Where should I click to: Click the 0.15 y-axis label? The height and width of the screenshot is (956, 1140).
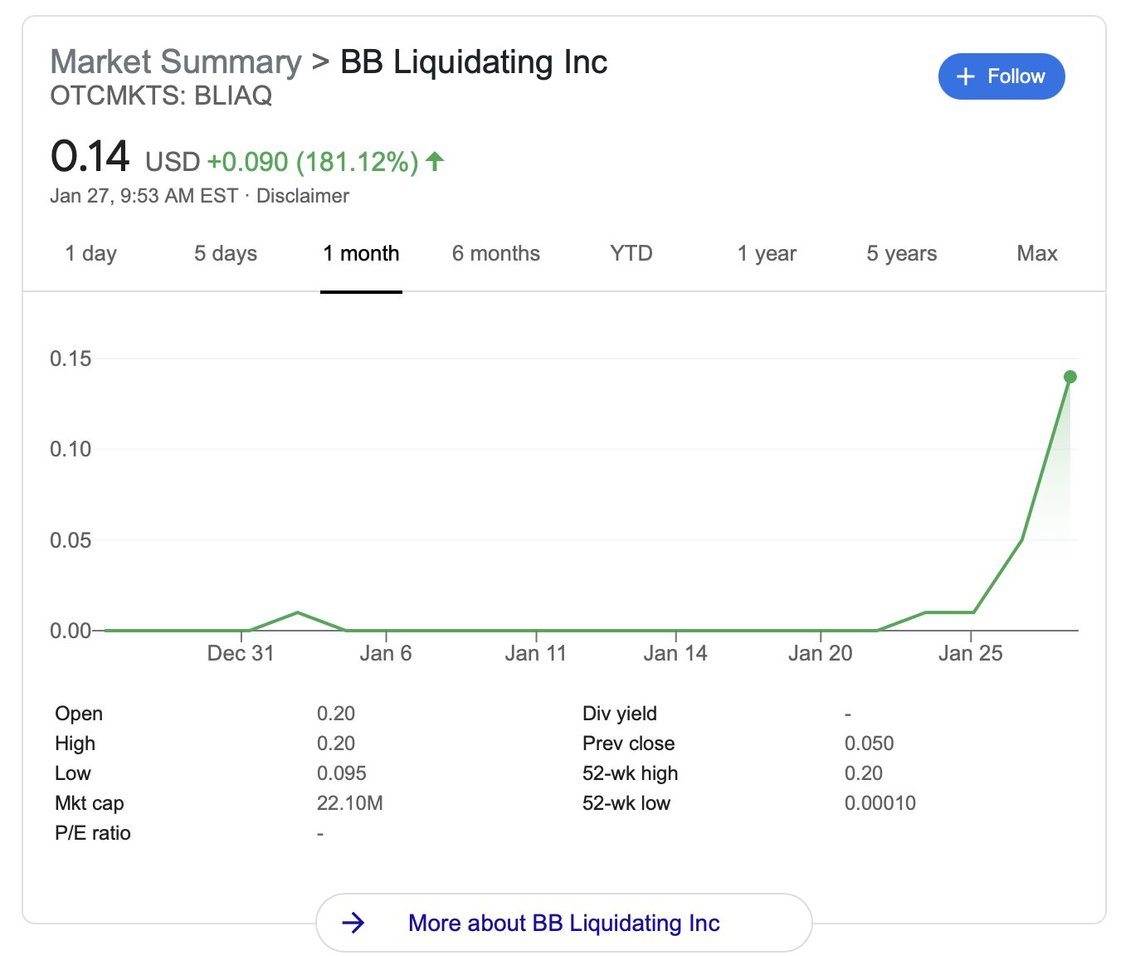[x=71, y=358]
